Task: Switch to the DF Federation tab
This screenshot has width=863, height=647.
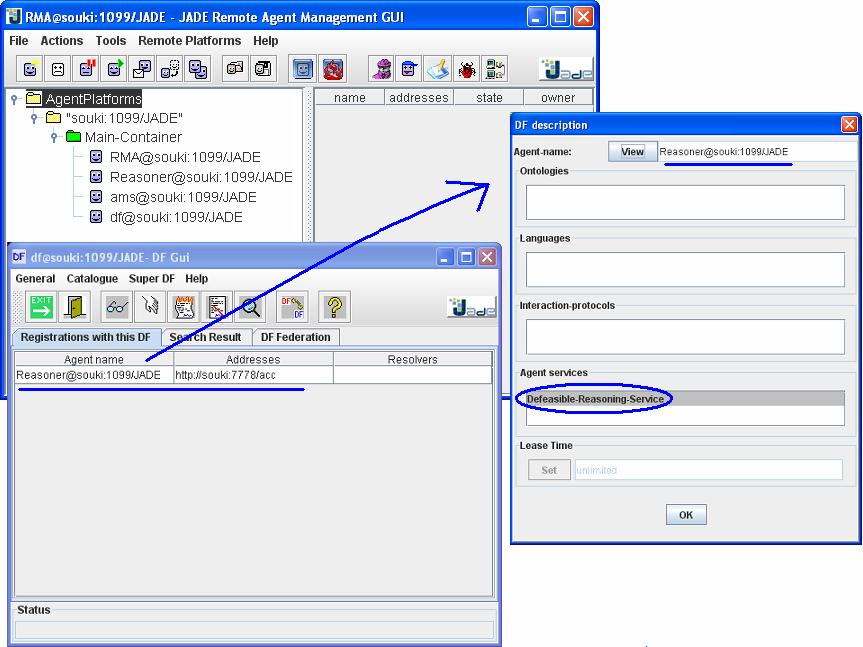Action: [296, 337]
